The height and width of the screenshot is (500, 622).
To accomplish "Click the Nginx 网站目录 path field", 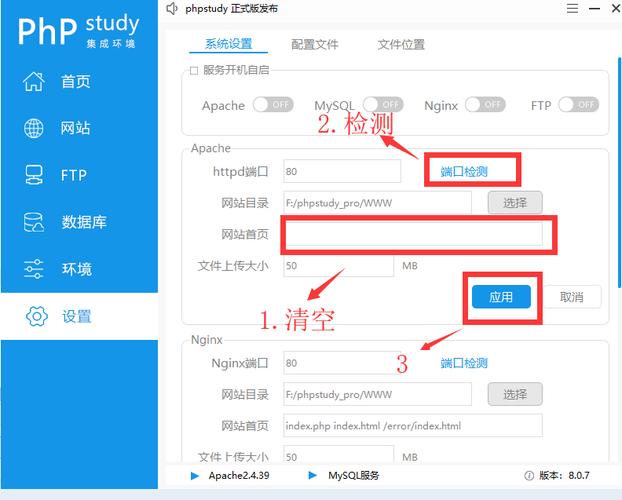I will pos(377,394).
